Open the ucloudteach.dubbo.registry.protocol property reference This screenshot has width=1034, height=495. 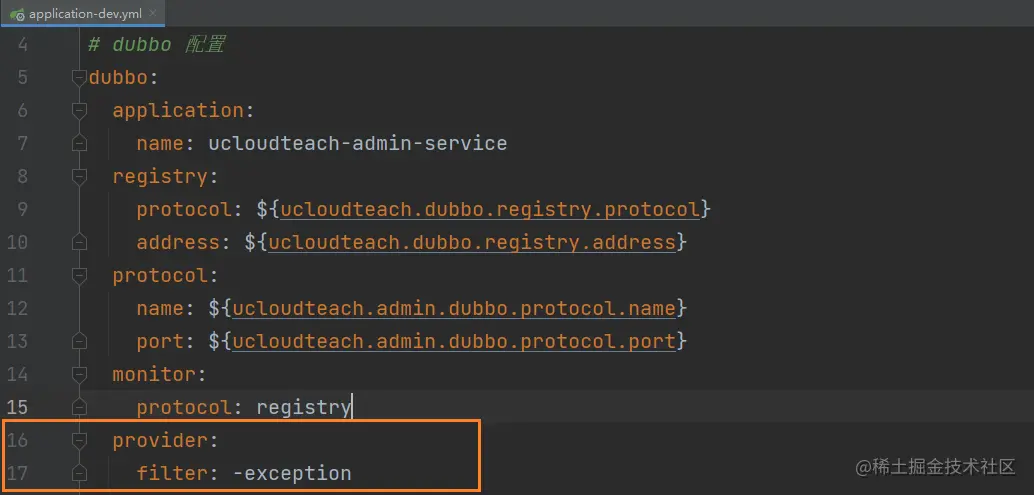coord(489,209)
